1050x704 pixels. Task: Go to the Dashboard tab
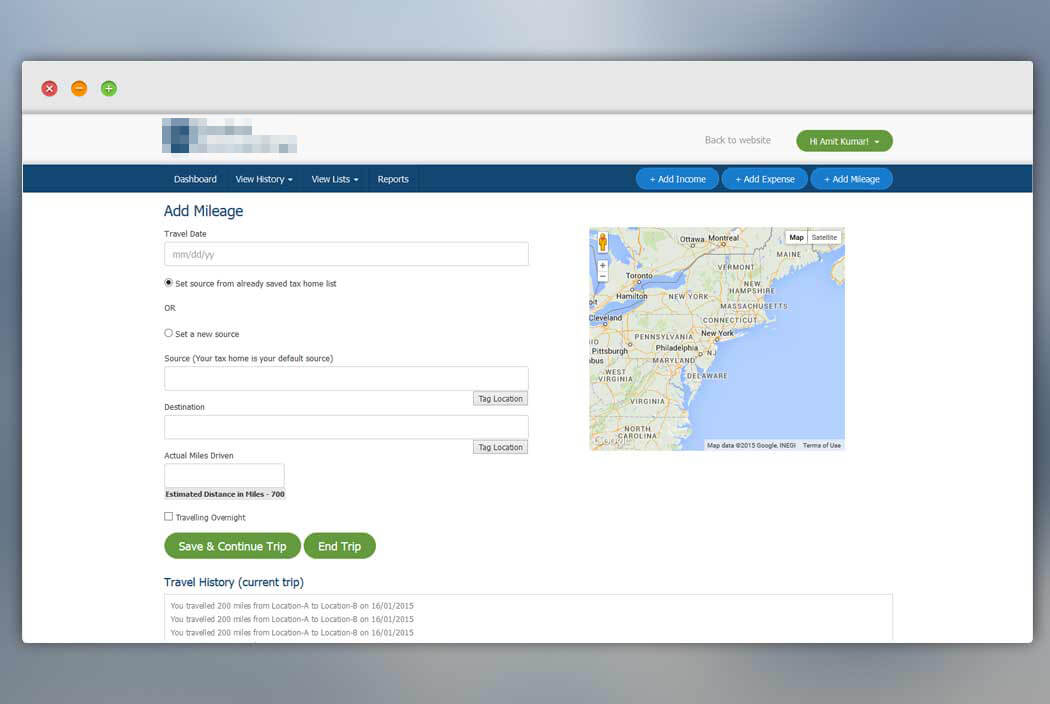click(195, 180)
